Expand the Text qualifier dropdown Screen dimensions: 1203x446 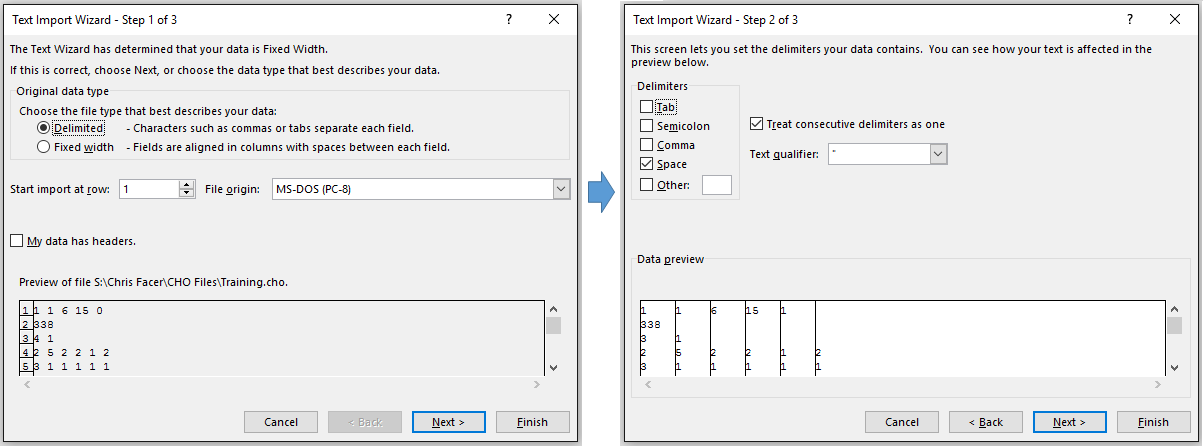coord(938,154)
